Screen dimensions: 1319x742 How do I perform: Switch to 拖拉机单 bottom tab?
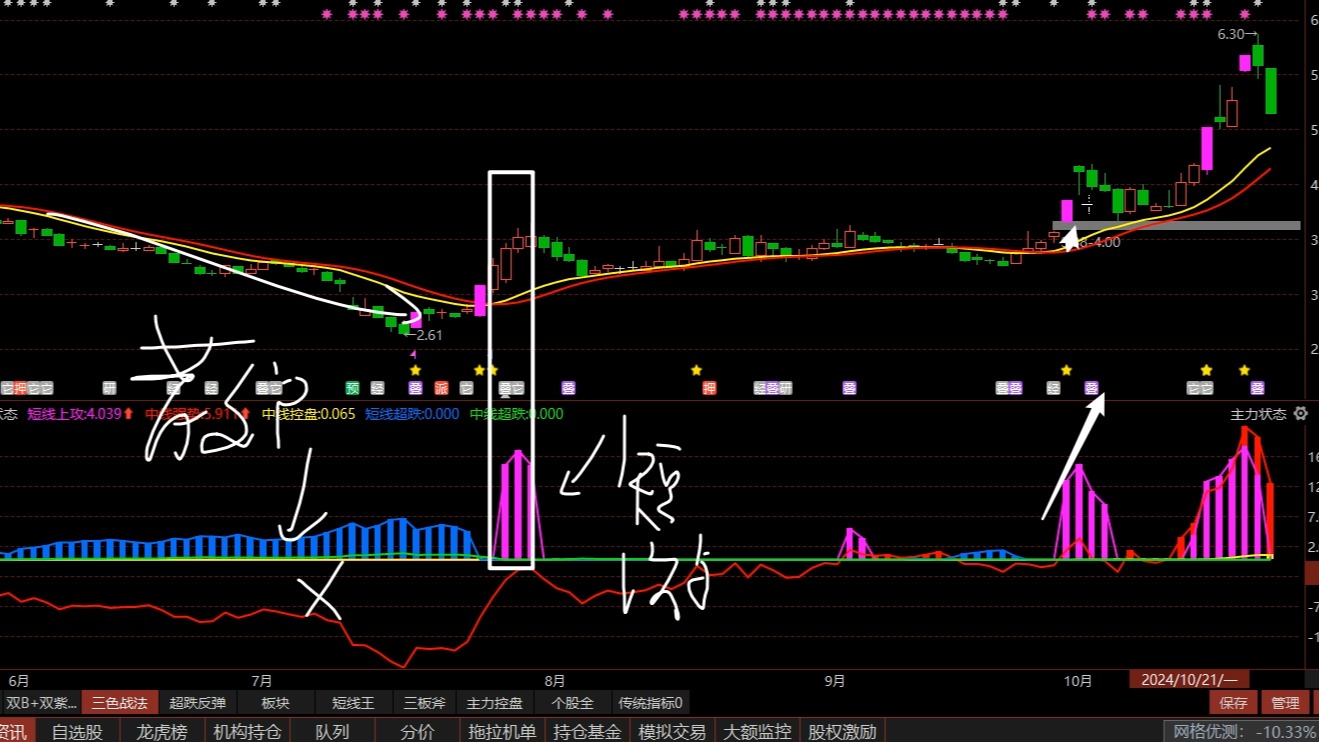[503, 732]
